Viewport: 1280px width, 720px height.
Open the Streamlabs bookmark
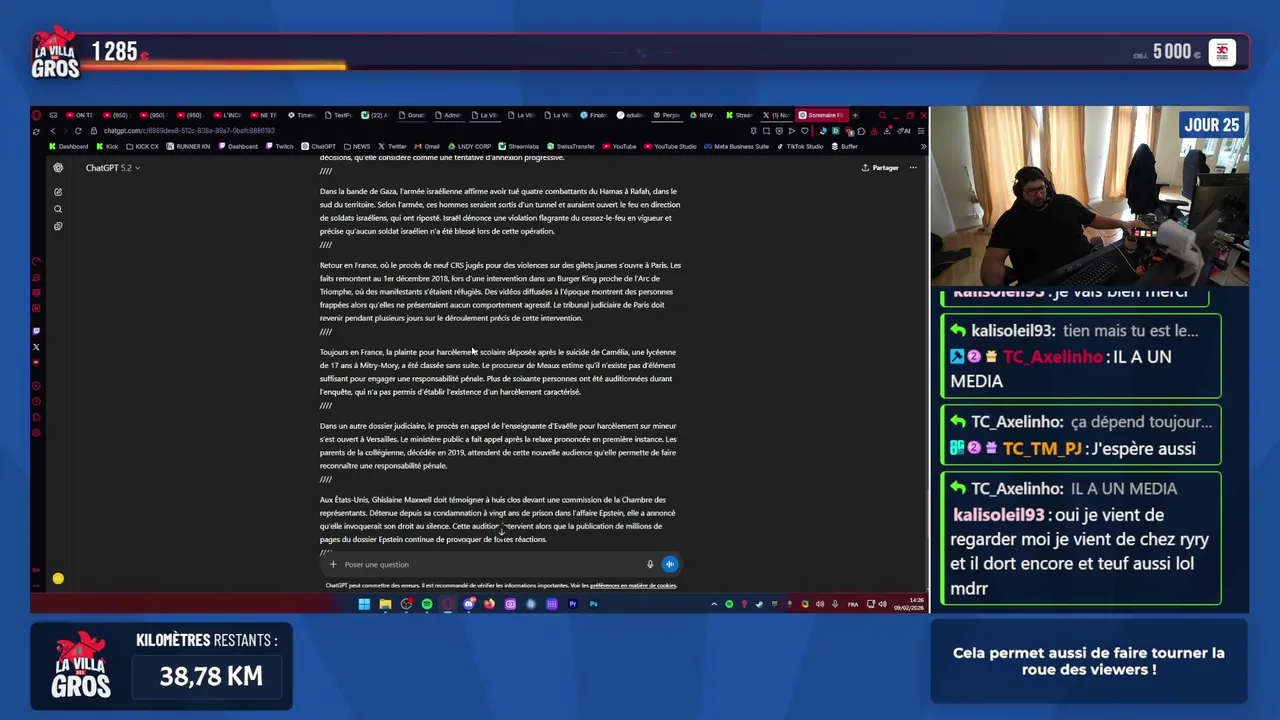point(519,146)
